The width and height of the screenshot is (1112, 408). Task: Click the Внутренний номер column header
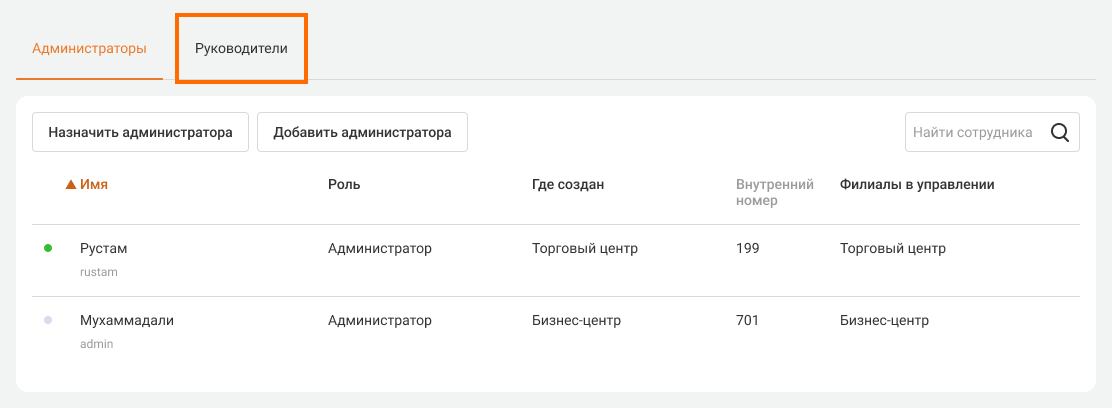774,192
